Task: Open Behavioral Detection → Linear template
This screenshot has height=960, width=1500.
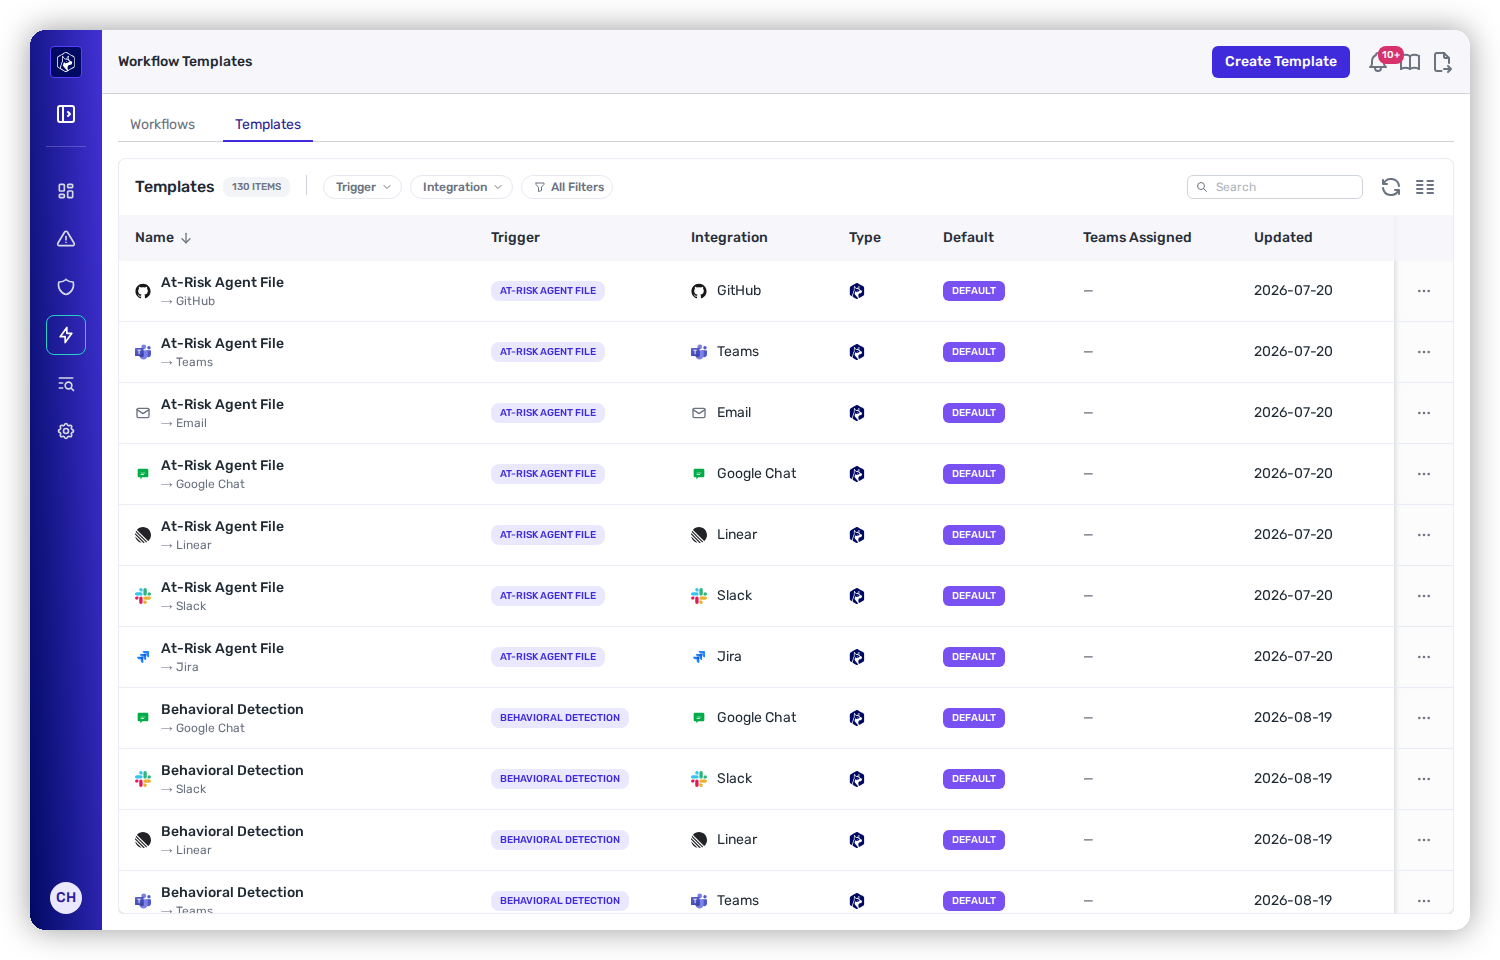Action: pos(232,840)
